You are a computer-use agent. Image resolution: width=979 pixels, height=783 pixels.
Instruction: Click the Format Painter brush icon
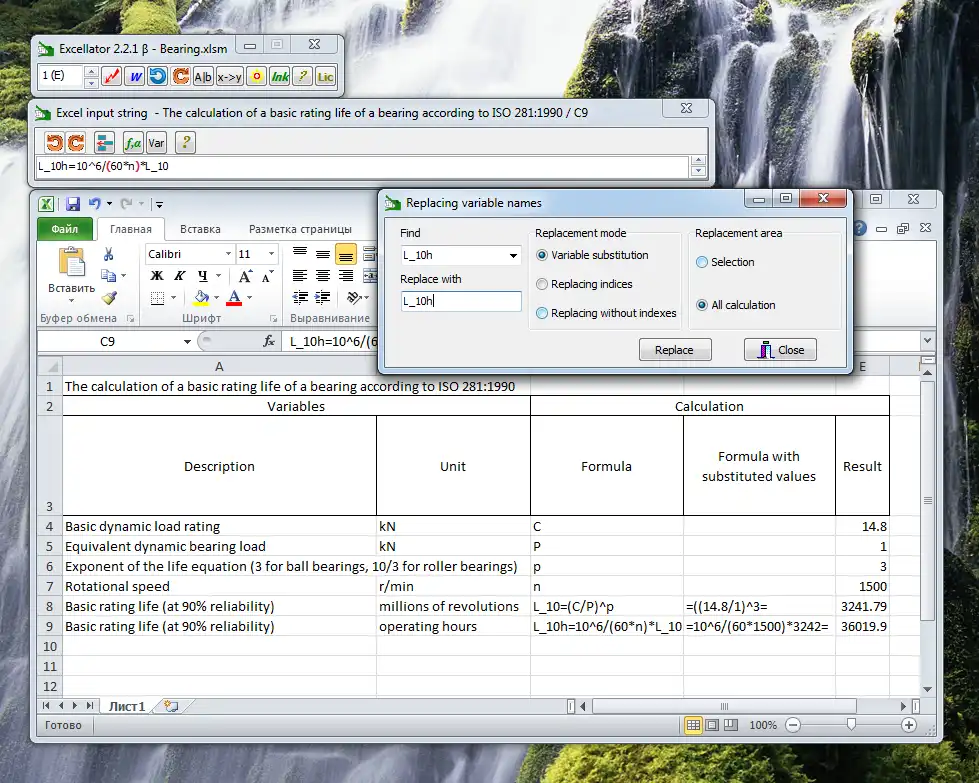[109, 298]
